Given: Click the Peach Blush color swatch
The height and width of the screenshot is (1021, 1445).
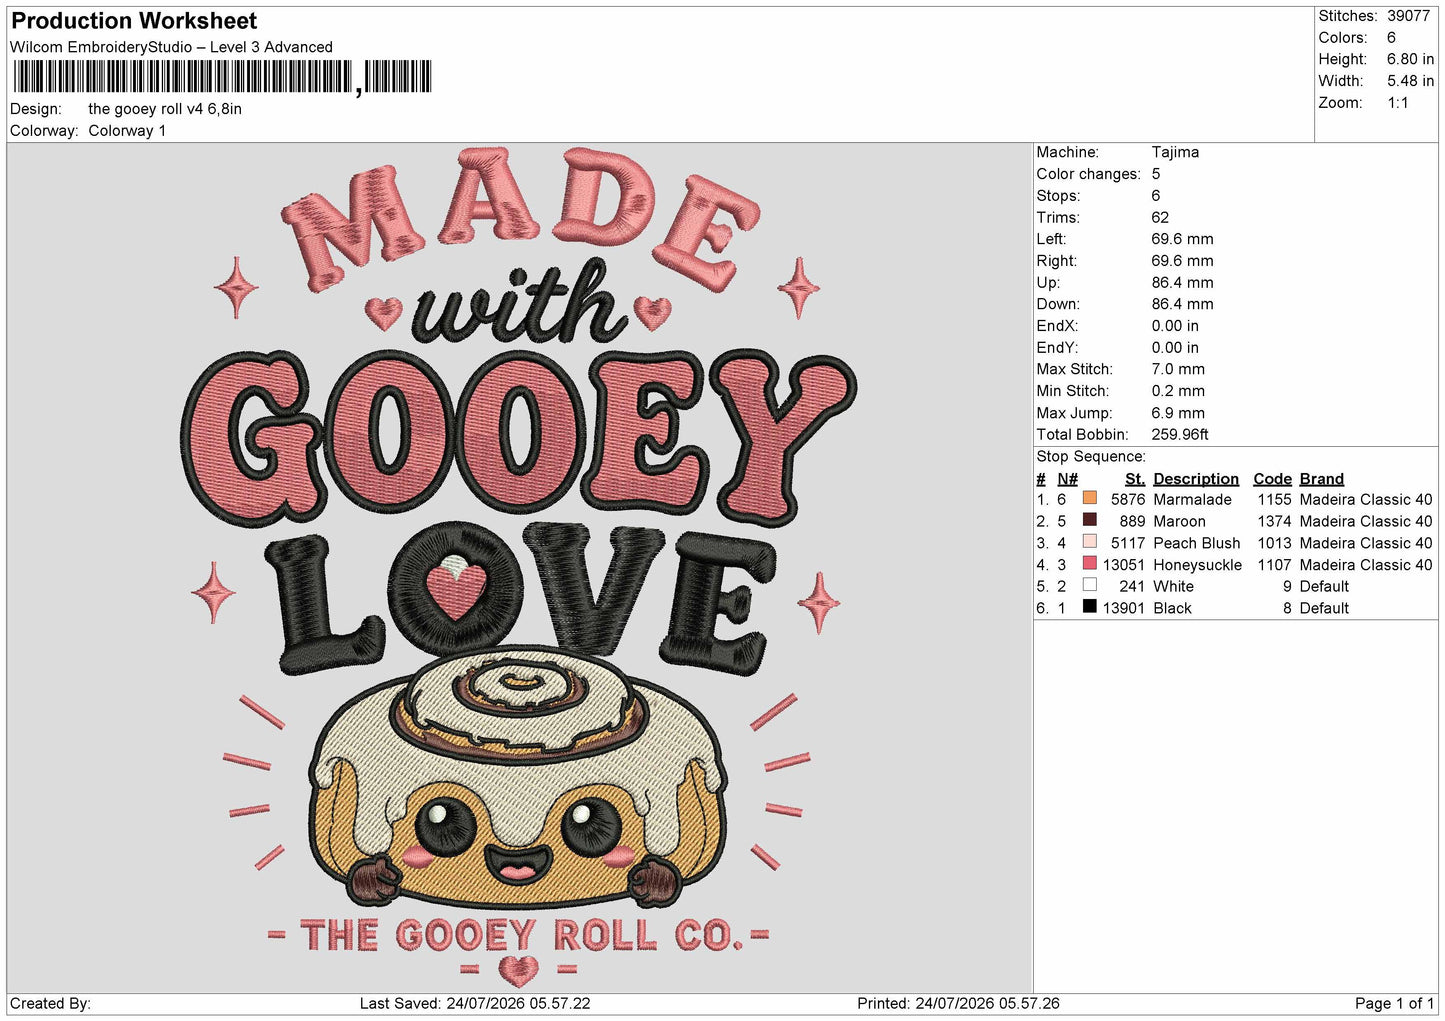Looking at the screenshot, I should coord(1090,542).
